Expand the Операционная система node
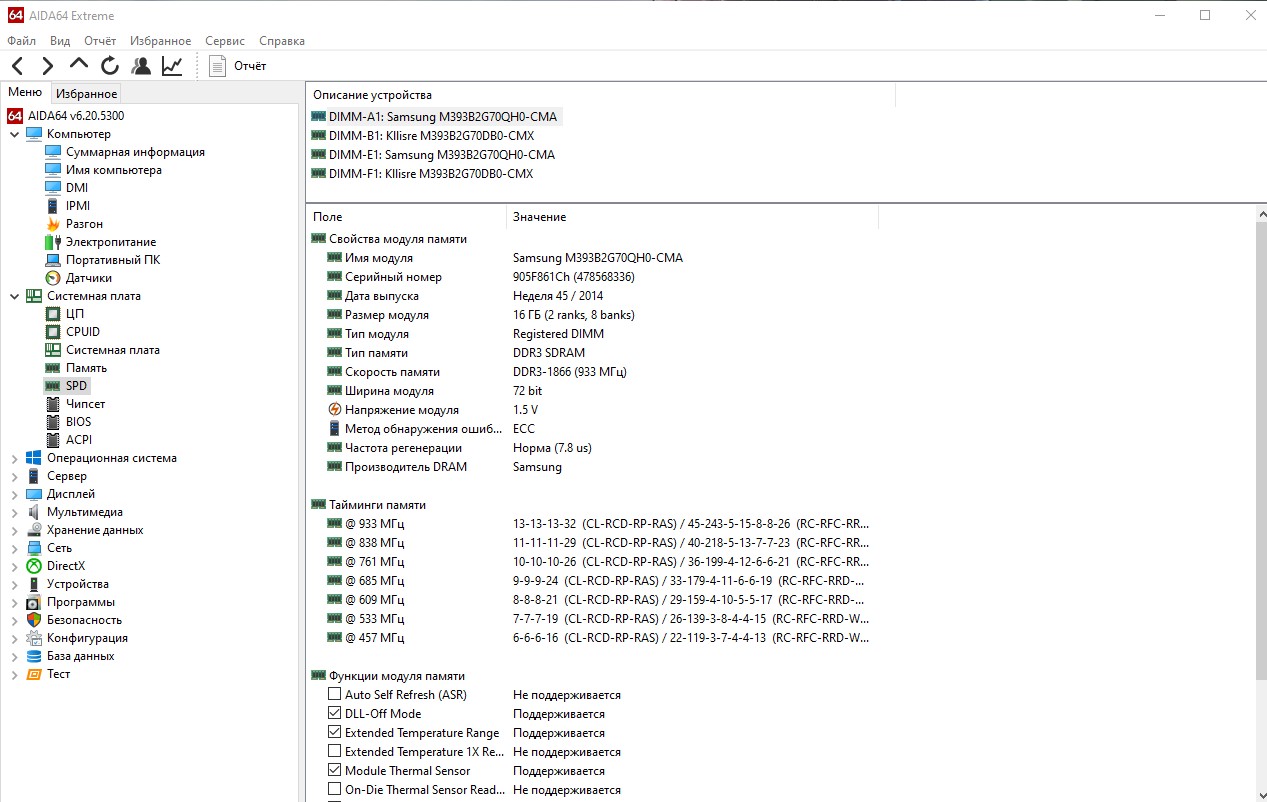This screenshot has width=1267, height=802. (x=14, y=458)
